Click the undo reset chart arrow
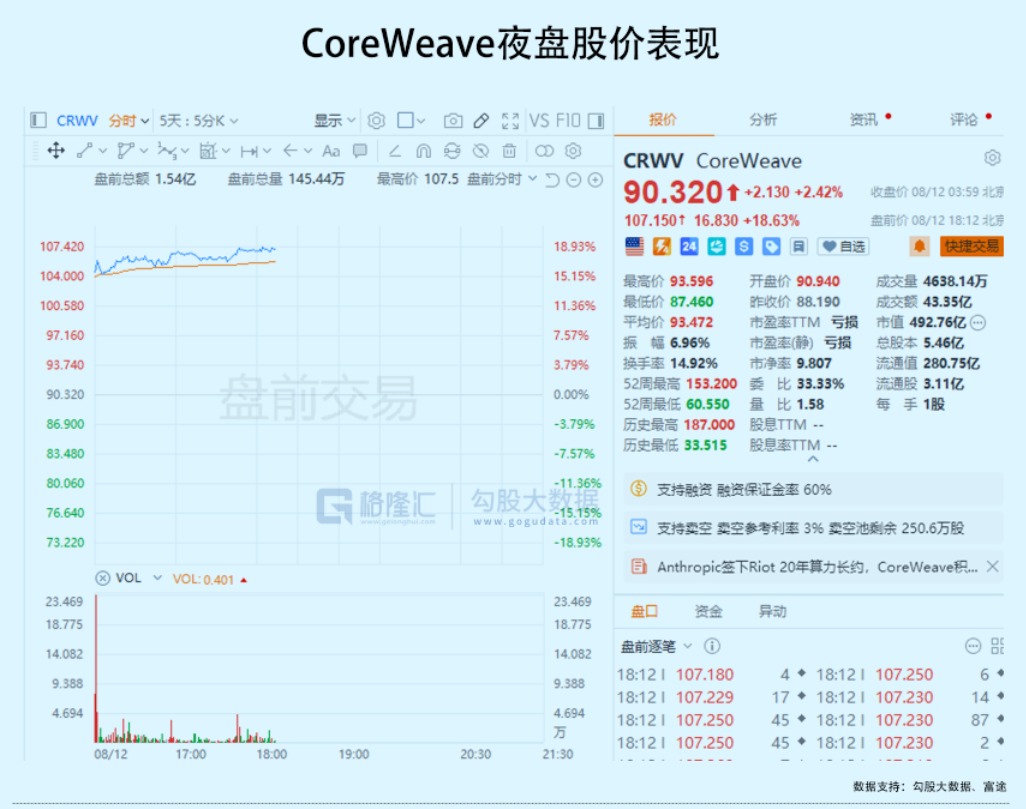 pos(552,179)
